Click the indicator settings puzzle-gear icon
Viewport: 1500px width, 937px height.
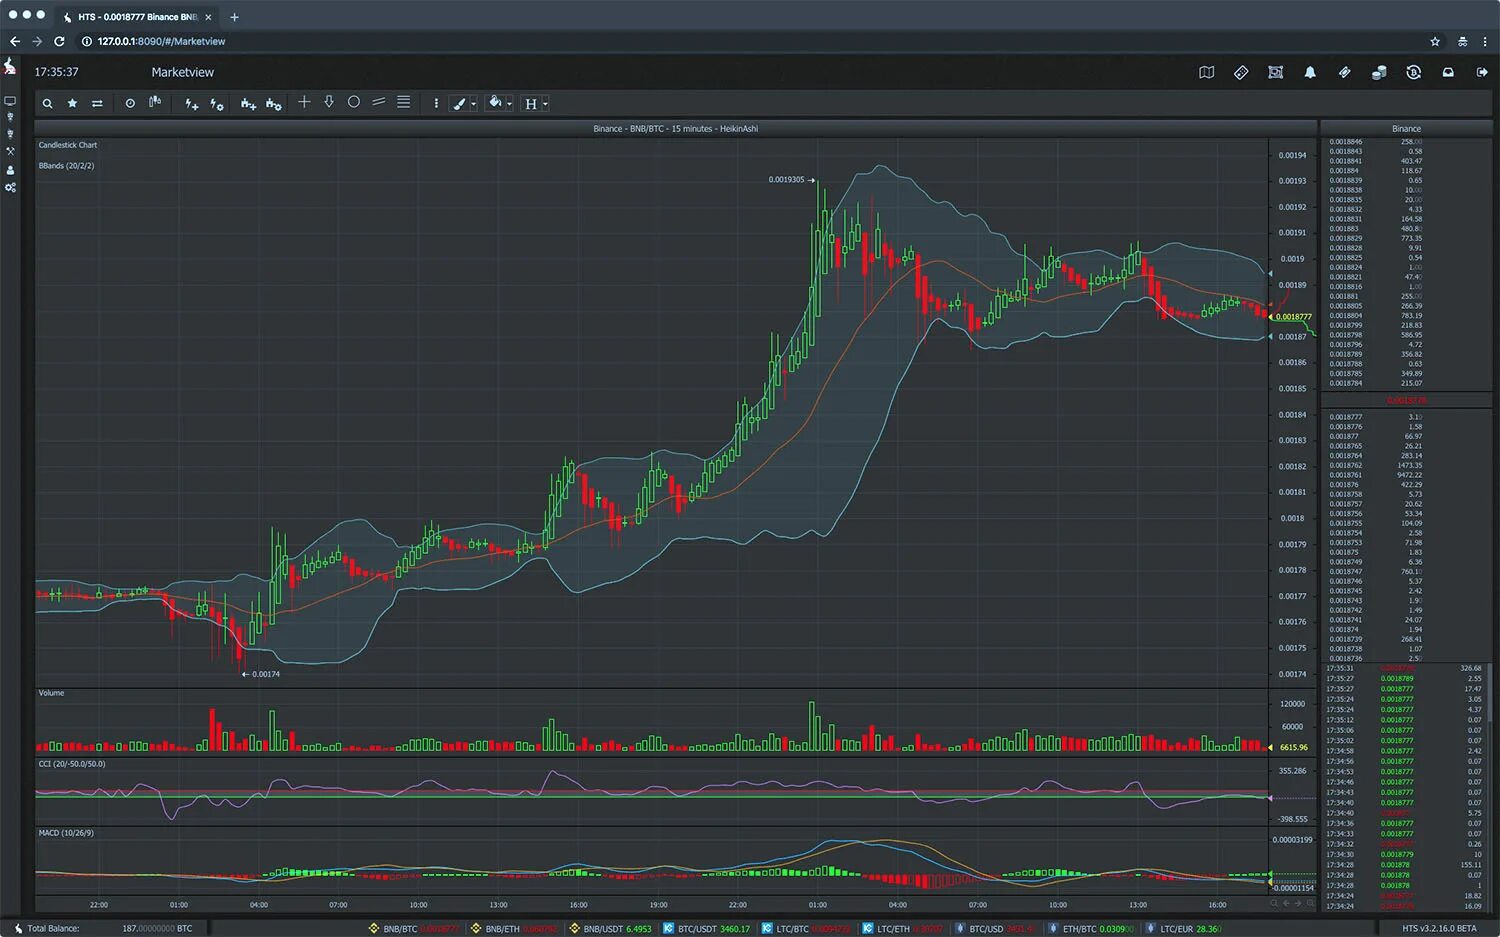[273, 103]
